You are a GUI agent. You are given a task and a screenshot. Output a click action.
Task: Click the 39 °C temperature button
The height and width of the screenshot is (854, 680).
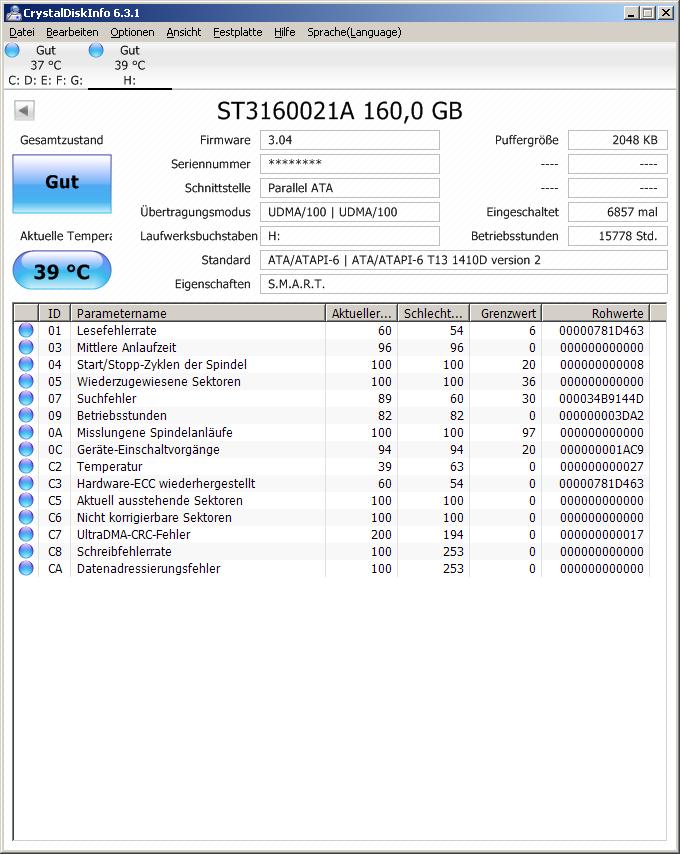(x=62, y=271)
